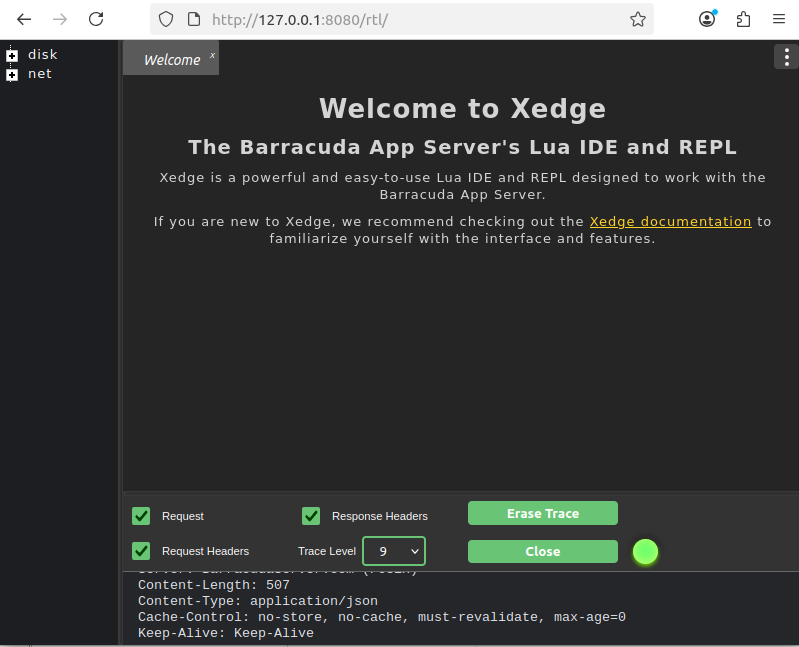Click the browser back arrow
The height and width of the screenshot is (647, 799).
(x=24, y=19)
